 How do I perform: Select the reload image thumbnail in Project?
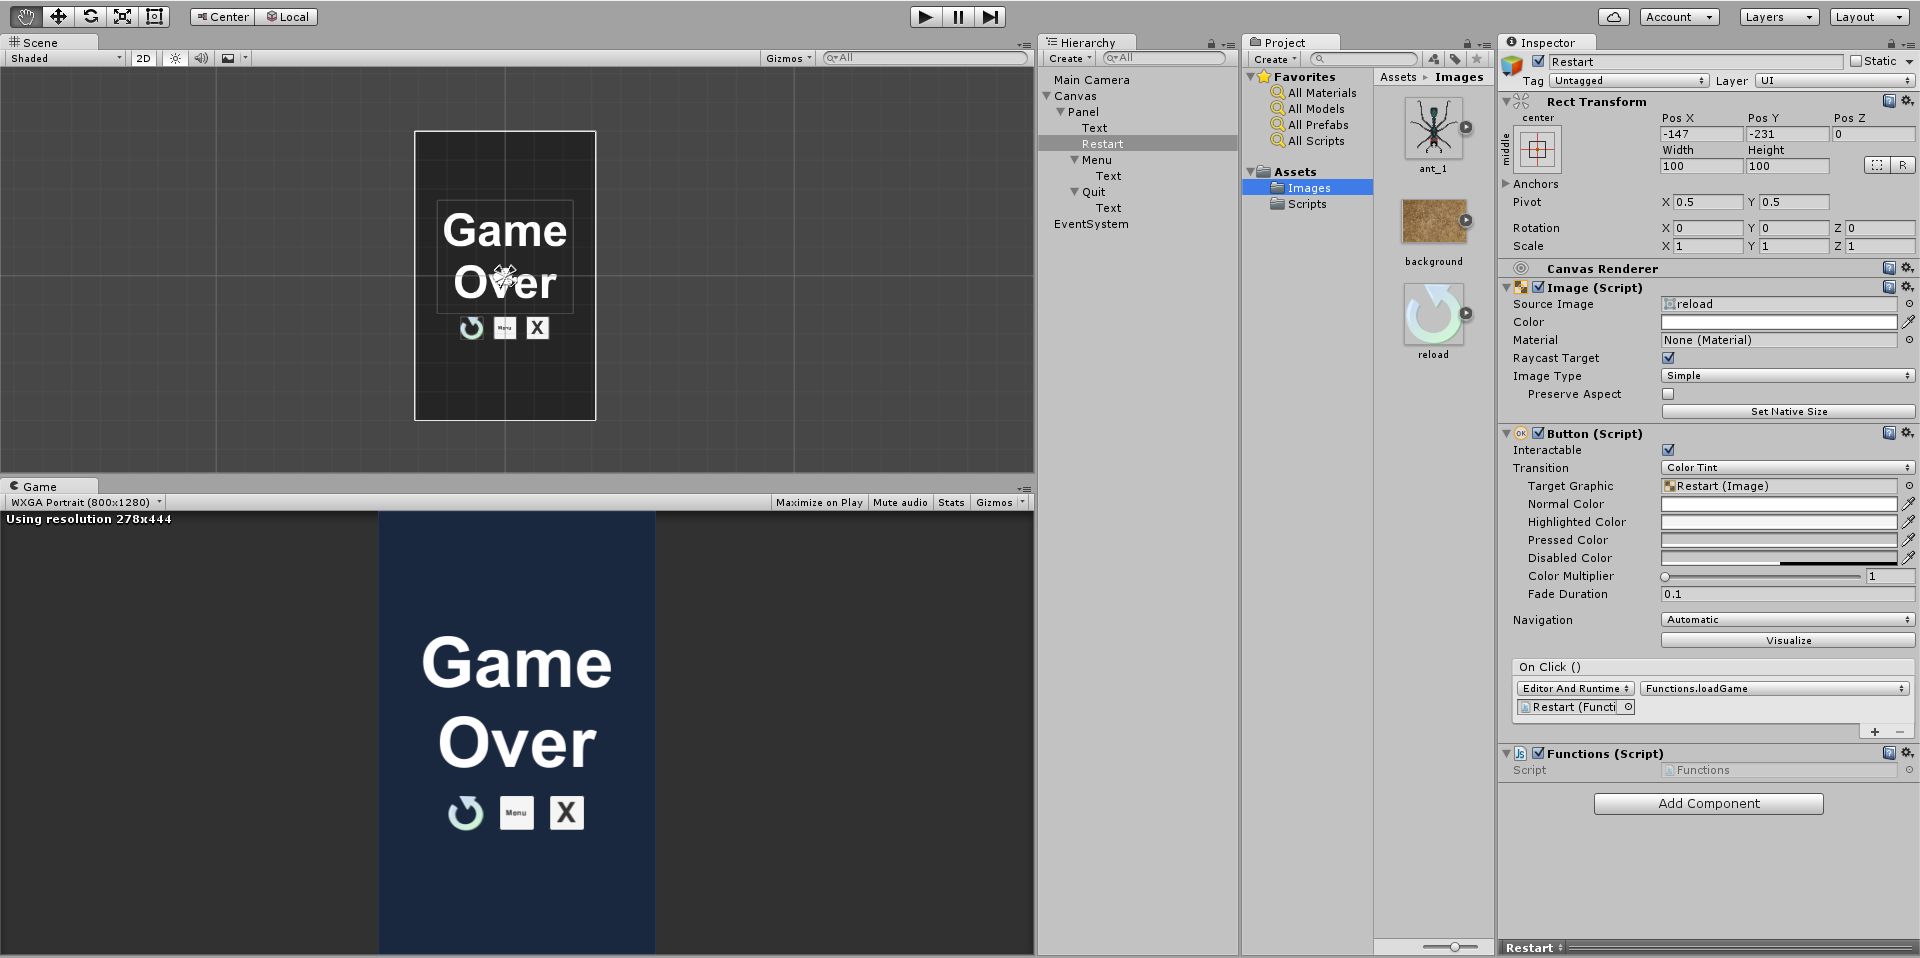point(1433,315)
